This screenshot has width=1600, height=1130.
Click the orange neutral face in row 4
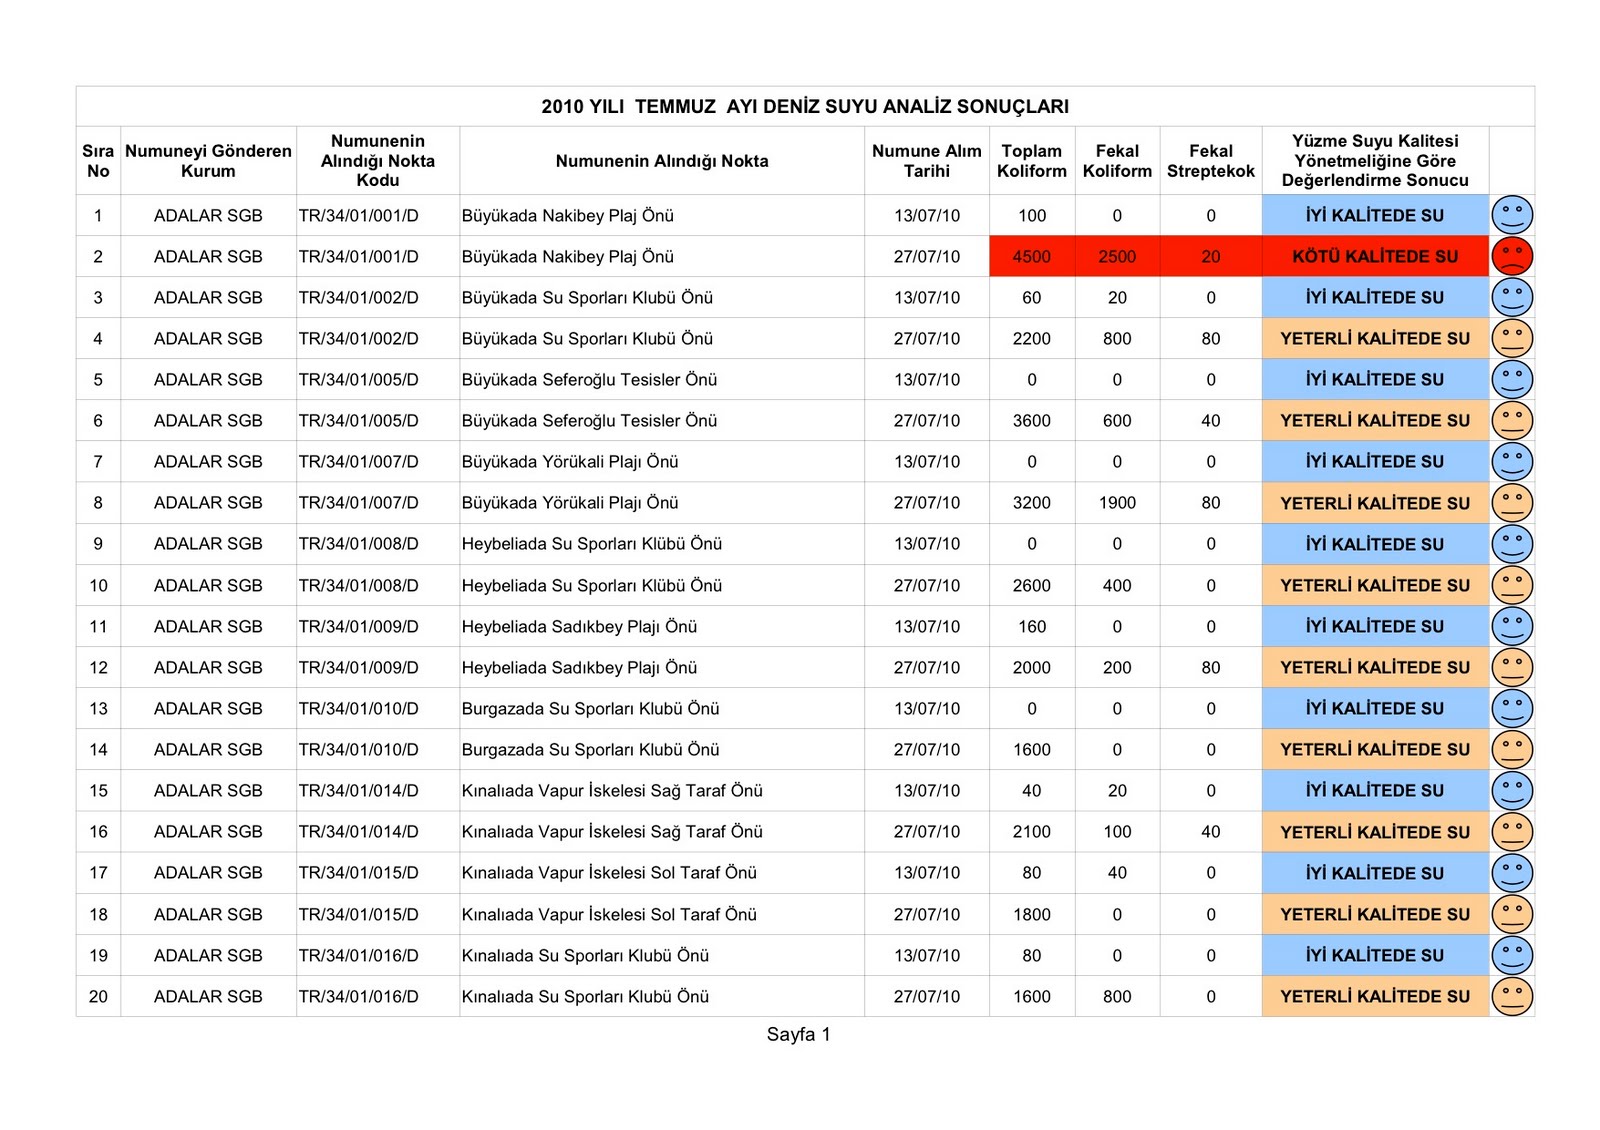(x=1511, y=338)
